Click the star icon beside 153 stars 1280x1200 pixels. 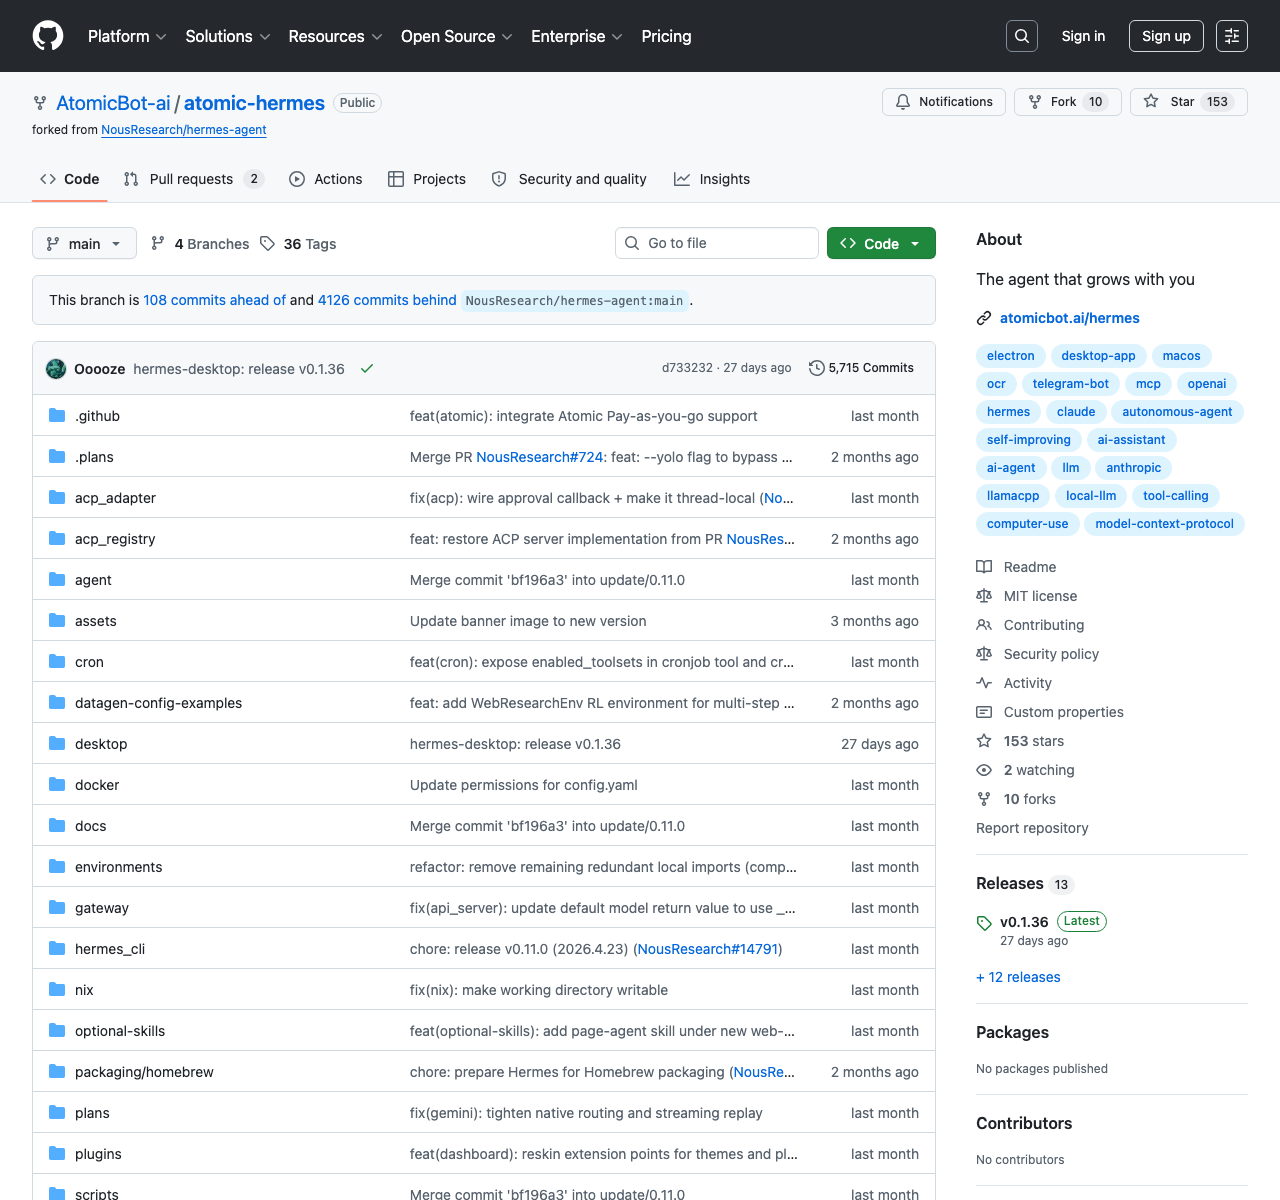coord(984,741)
